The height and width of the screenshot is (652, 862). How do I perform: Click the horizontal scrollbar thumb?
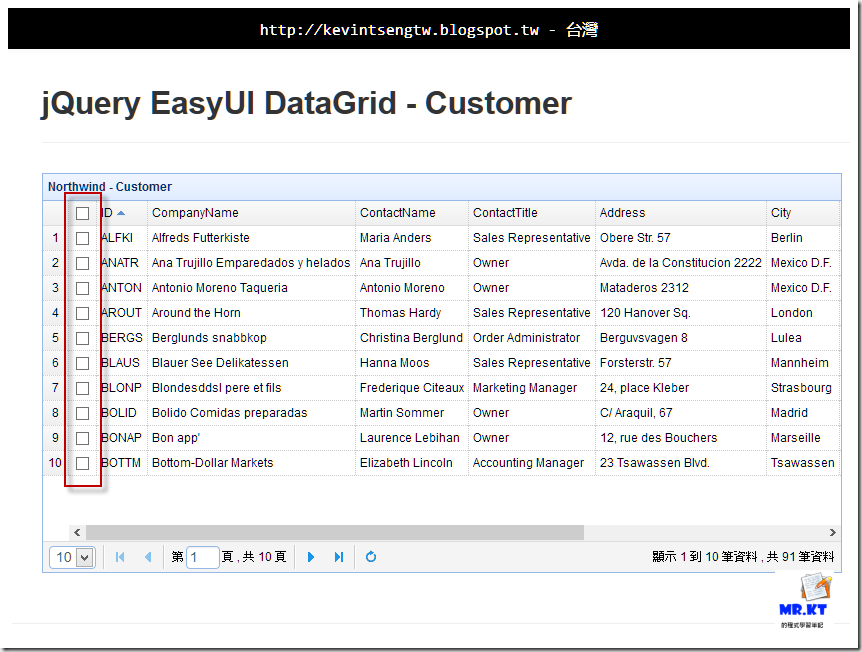[335, 532]
